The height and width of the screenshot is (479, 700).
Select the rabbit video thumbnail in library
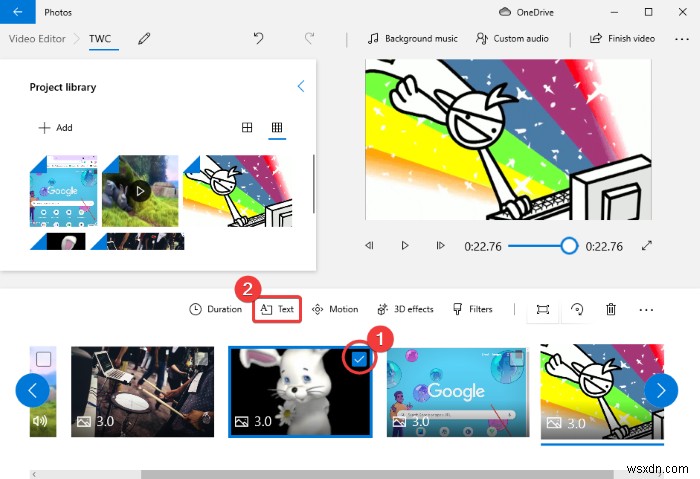pyautogui.click(x=140, y=191)
